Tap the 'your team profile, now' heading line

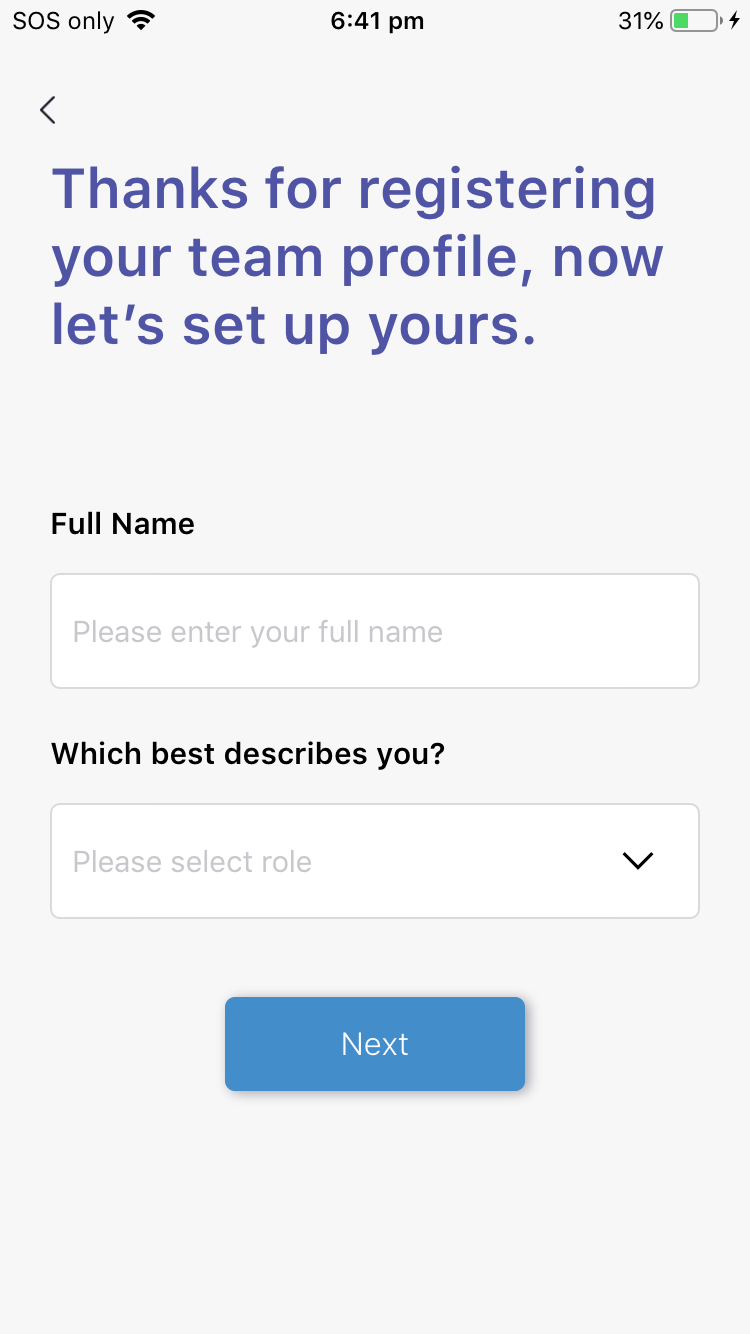click(357, 259)
